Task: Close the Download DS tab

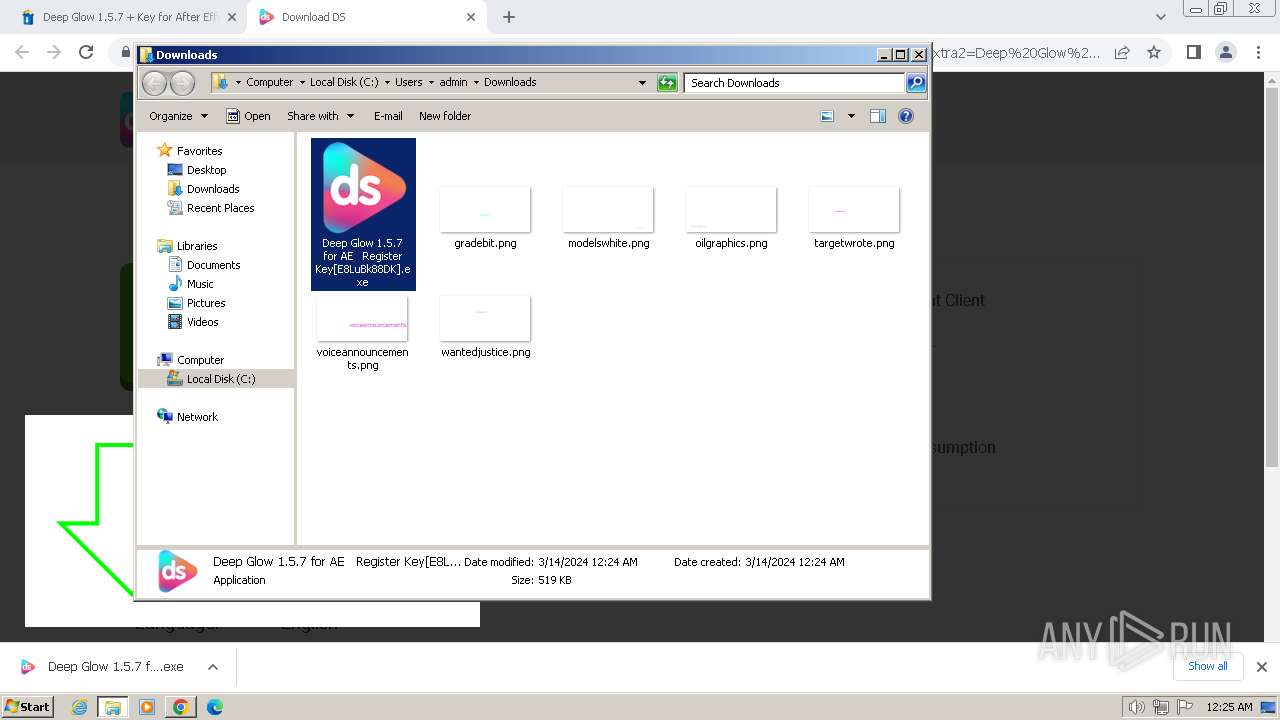Action: [x=471, y=17]
